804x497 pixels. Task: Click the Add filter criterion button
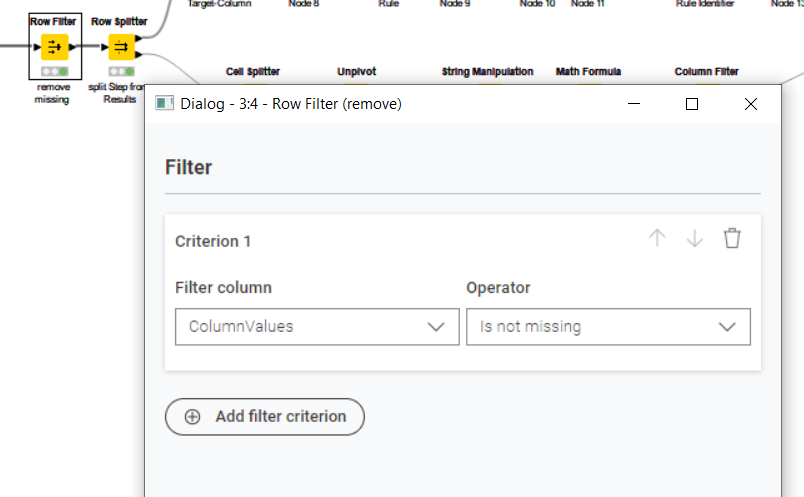coord(265,416)
